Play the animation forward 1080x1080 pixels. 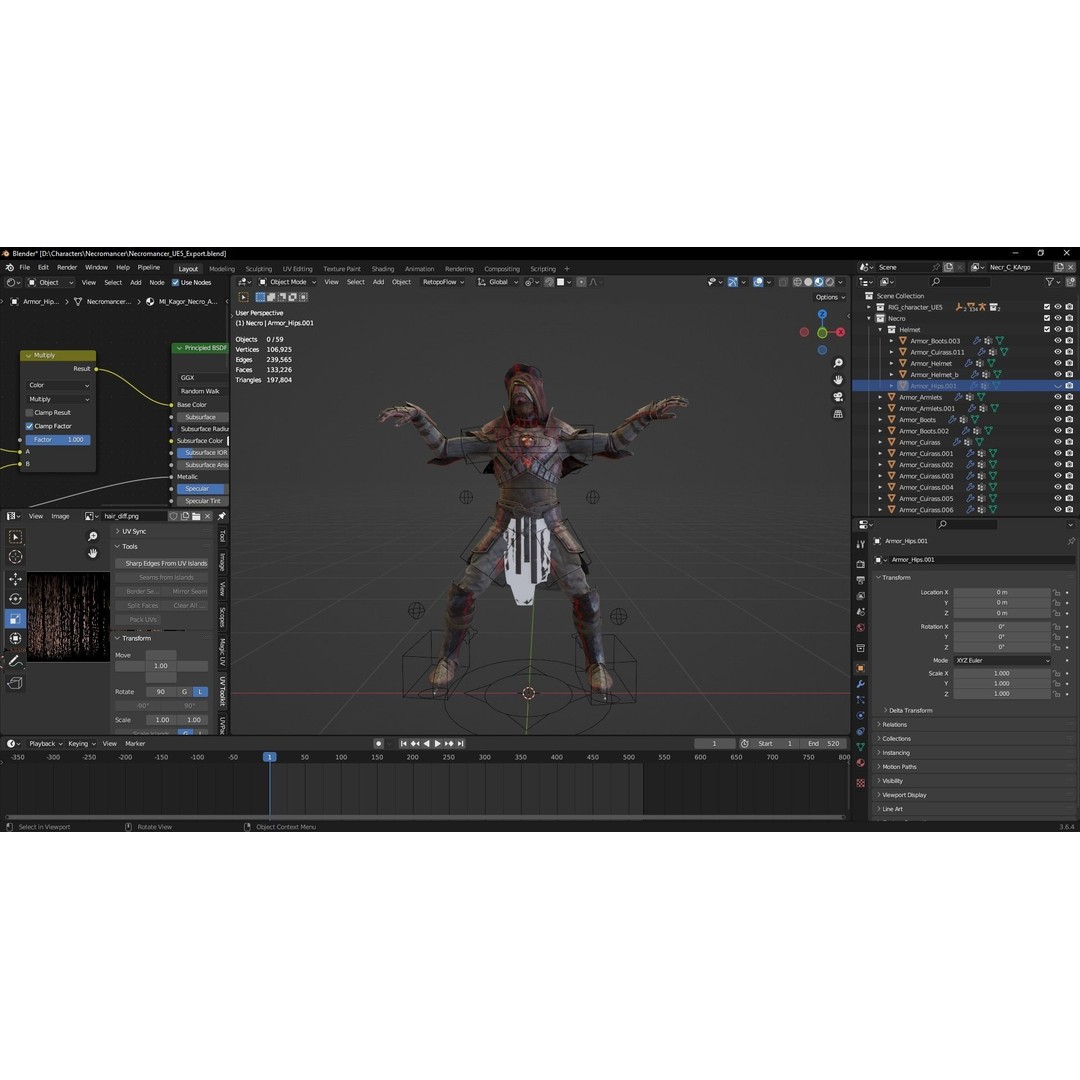pos(437,744)
